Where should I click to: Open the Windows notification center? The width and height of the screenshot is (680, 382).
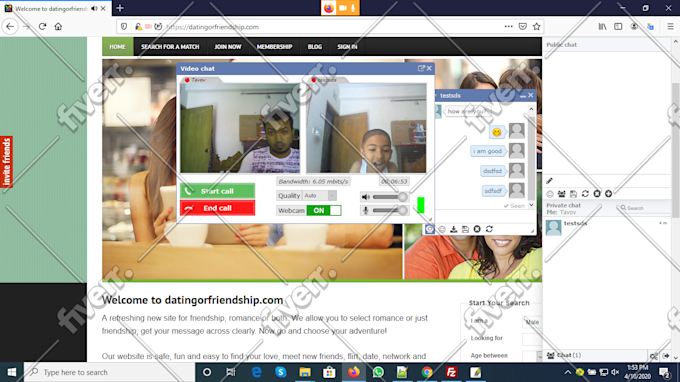(x=664, y=372)
